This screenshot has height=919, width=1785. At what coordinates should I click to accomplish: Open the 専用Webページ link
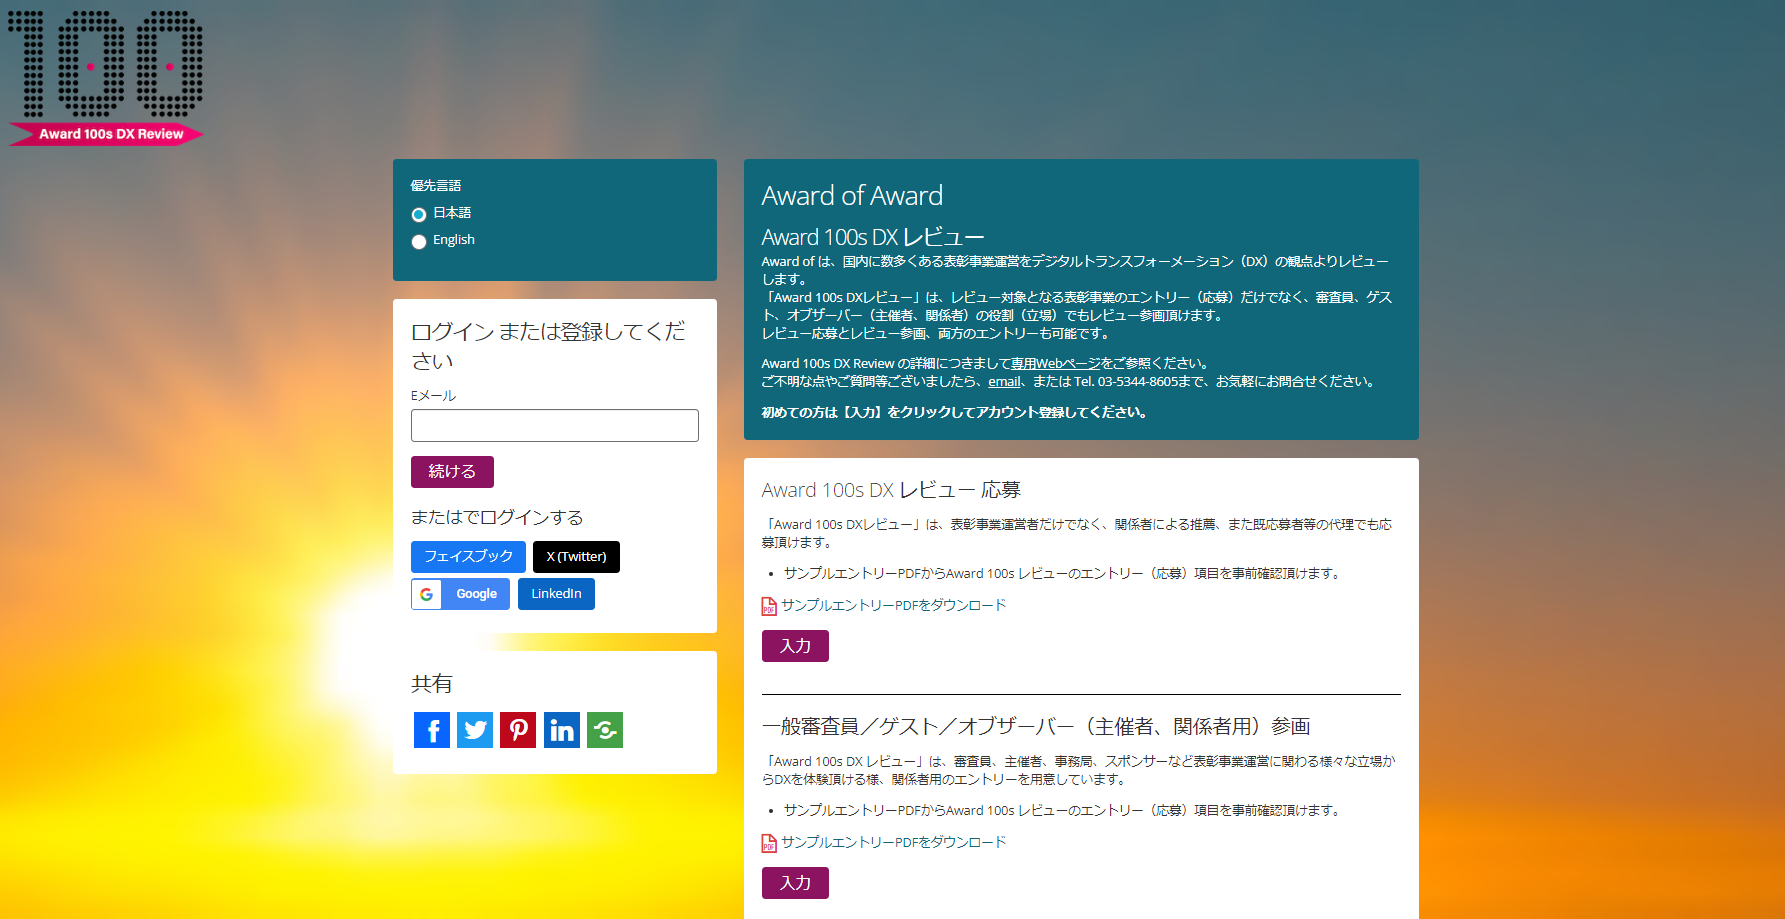1055,364
